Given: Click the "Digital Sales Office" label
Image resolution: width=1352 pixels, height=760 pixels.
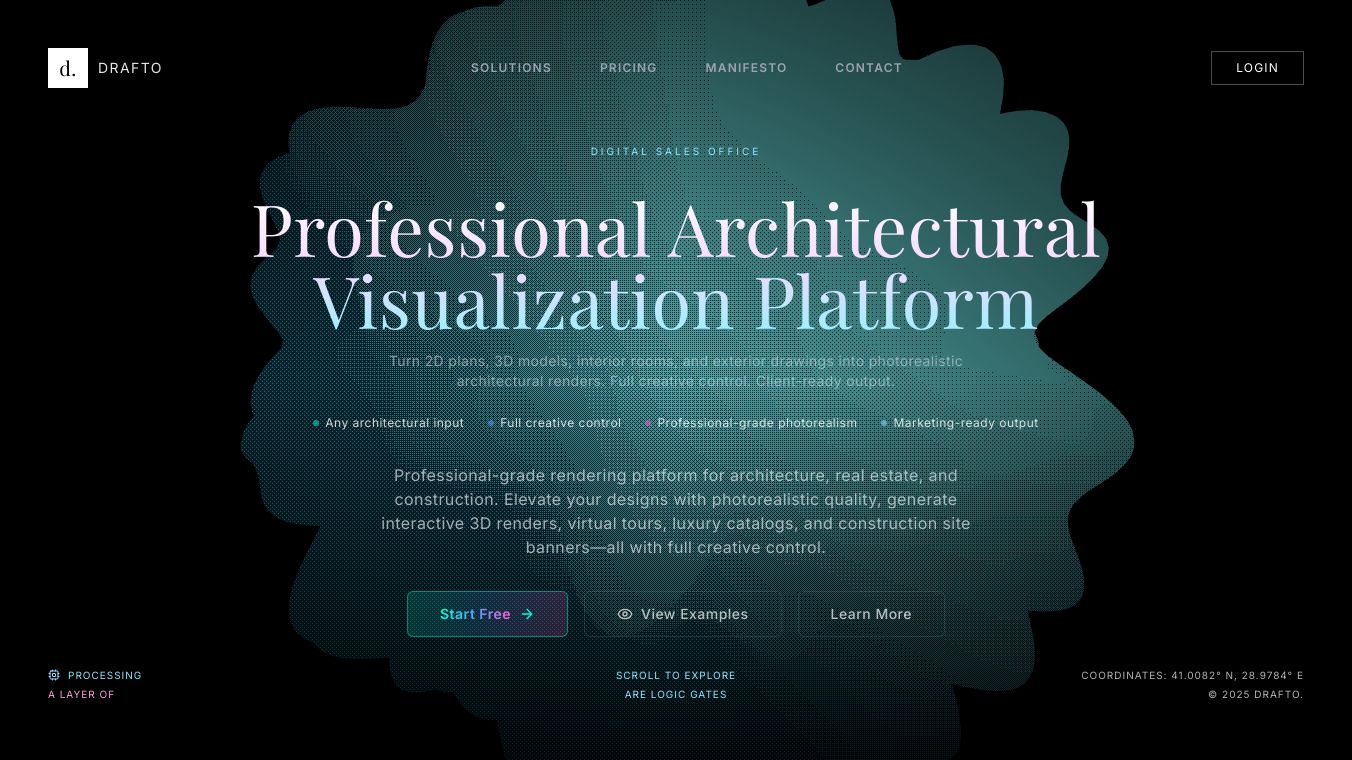Looking at the screenshot, I should [676, 152].
